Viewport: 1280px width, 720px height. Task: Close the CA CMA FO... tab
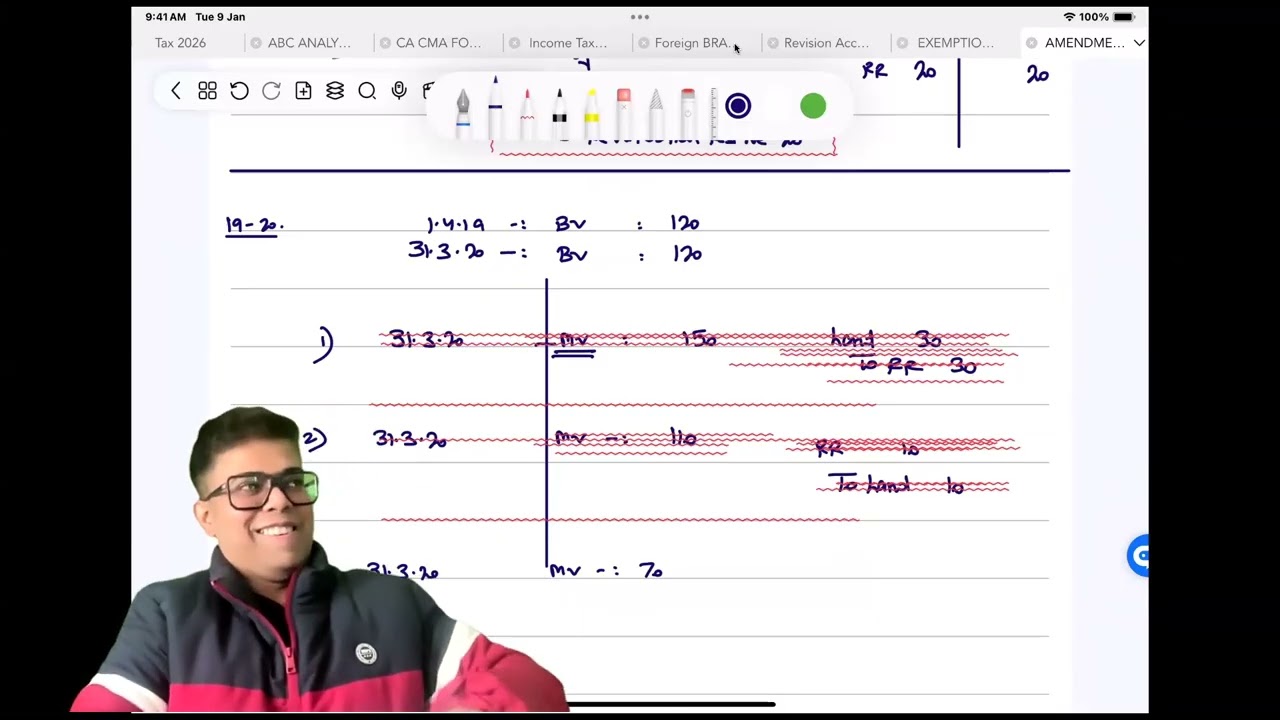385,43
